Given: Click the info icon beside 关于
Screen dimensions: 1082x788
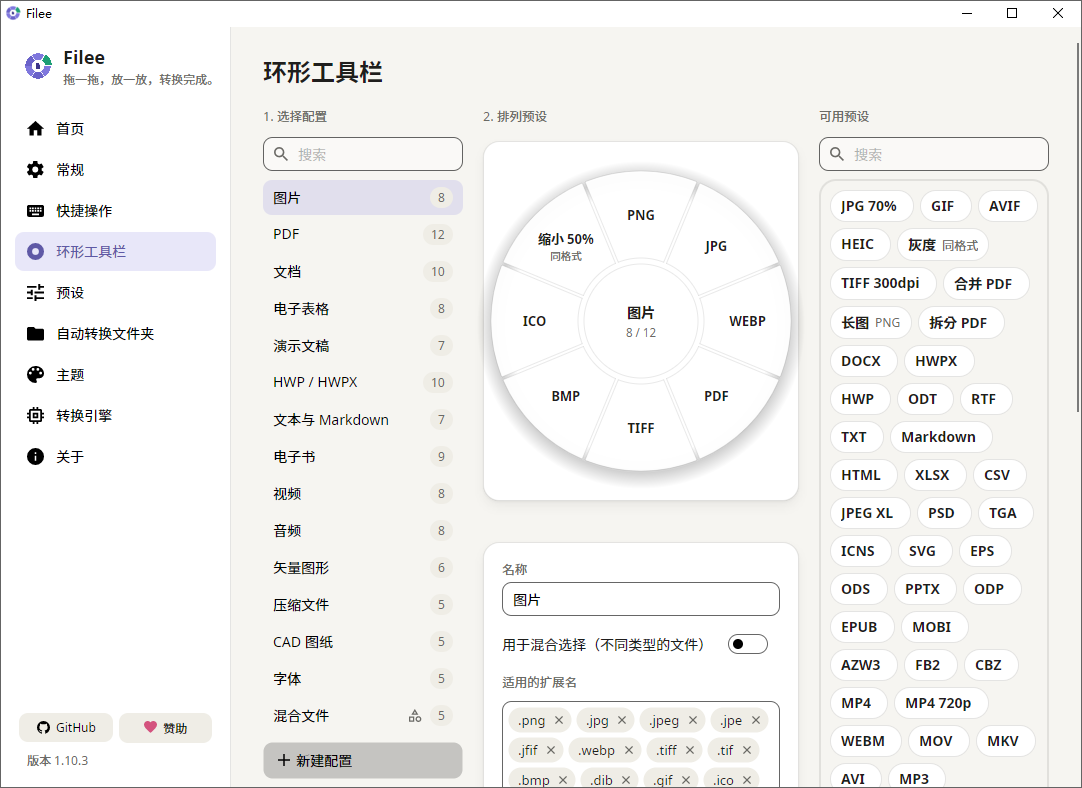Looking at the screenshot, I should (35, 457).
